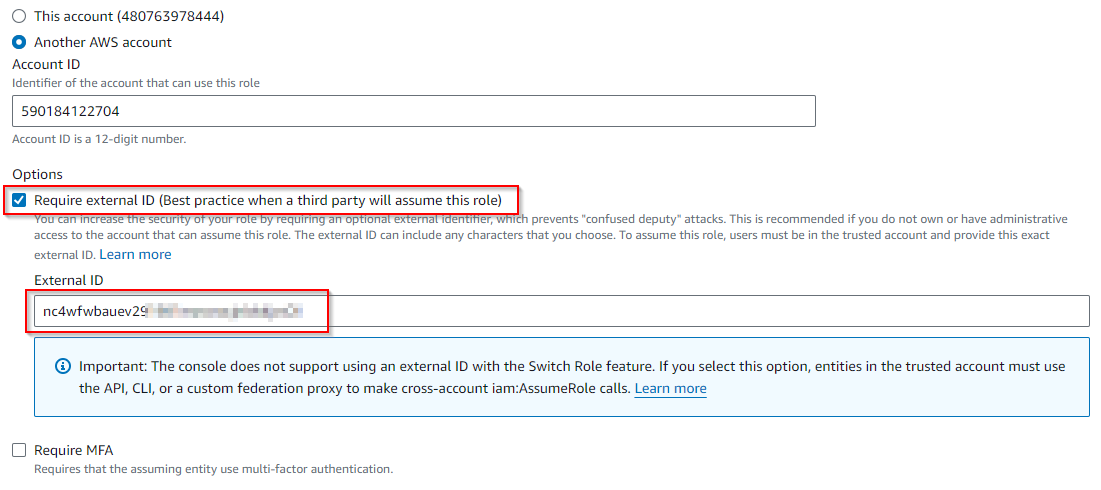Enable the Require MFA checkbox
The width and height of the screenshot is (1101, 490).
click(19, 450)
